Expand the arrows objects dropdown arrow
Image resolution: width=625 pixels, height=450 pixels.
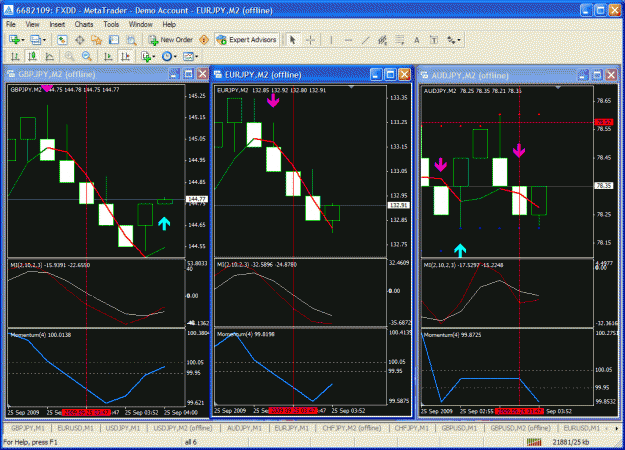[x=459, y=40]
